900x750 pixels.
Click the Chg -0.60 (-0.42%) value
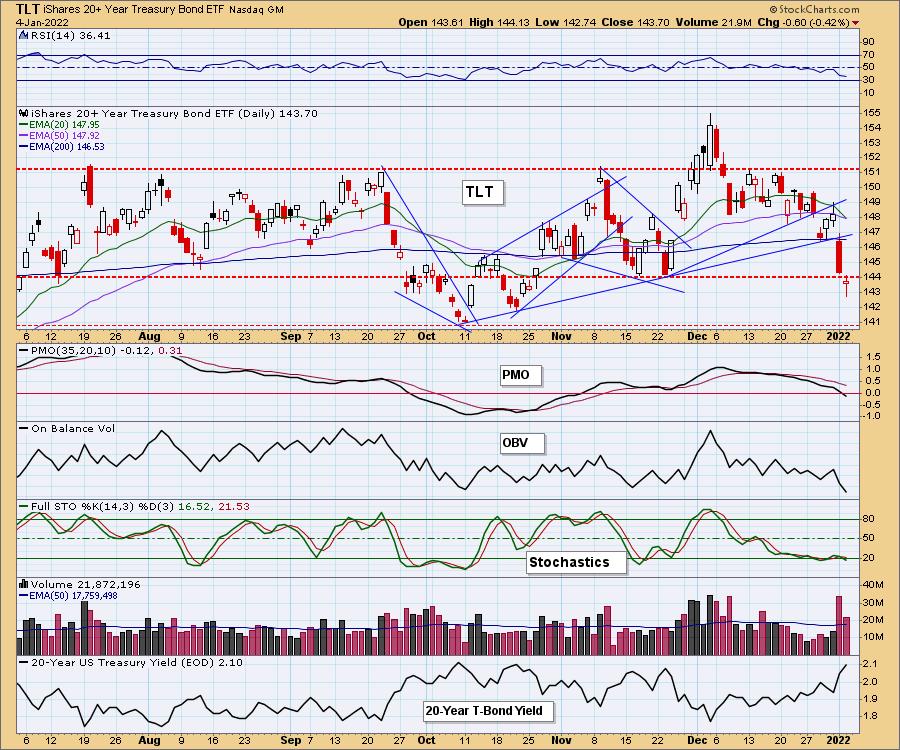pos(803,22)
